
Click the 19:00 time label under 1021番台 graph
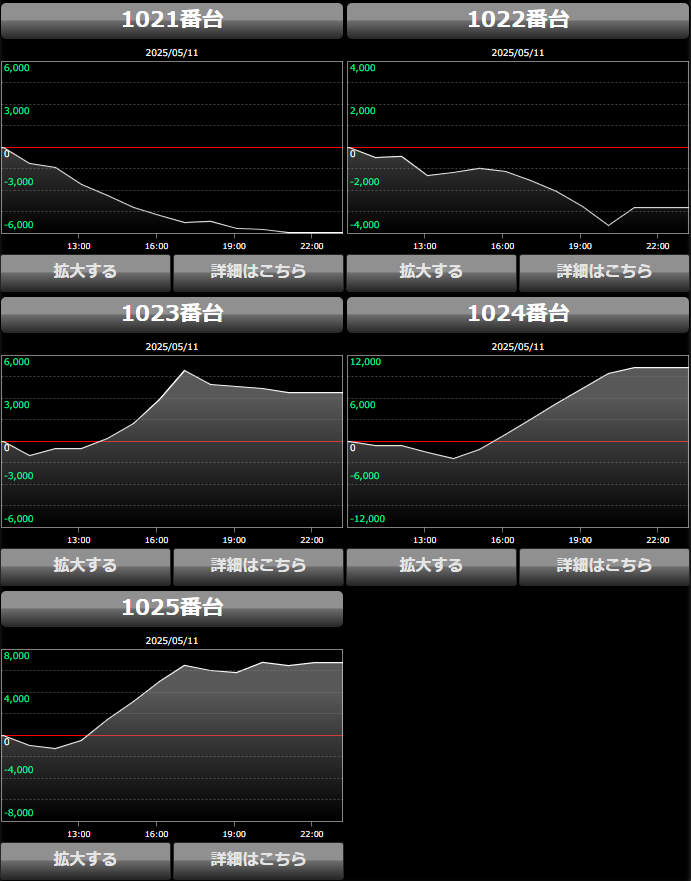coord(234,246)
